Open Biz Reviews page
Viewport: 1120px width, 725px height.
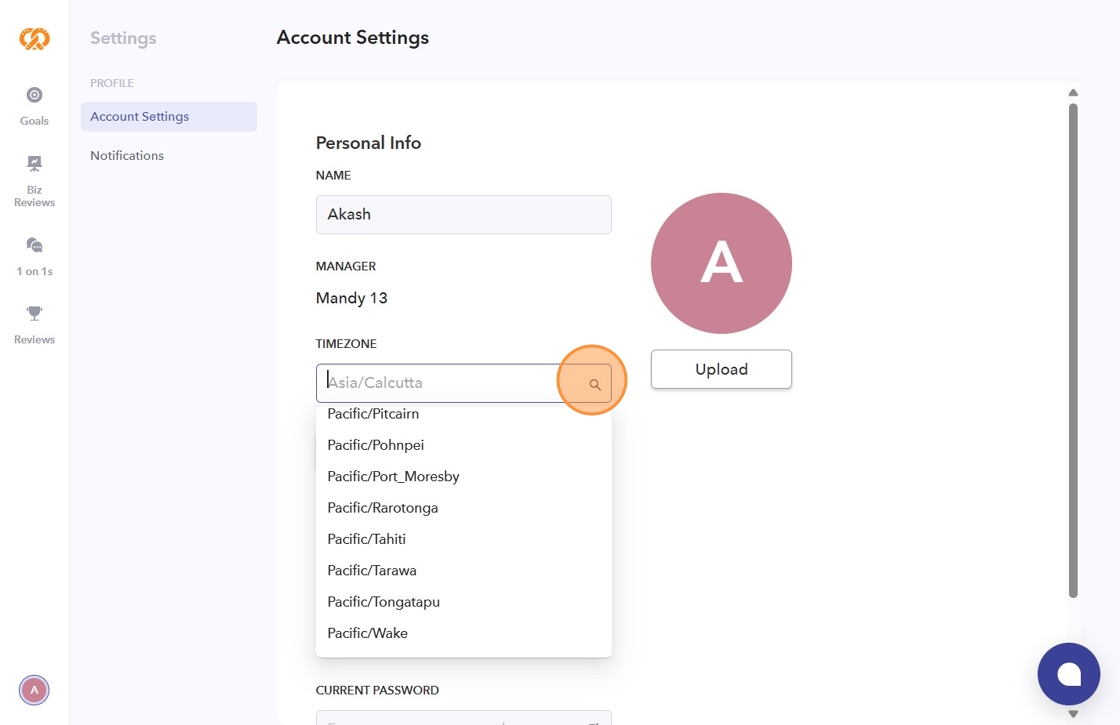pyautogui.click(x=34, y=180)
